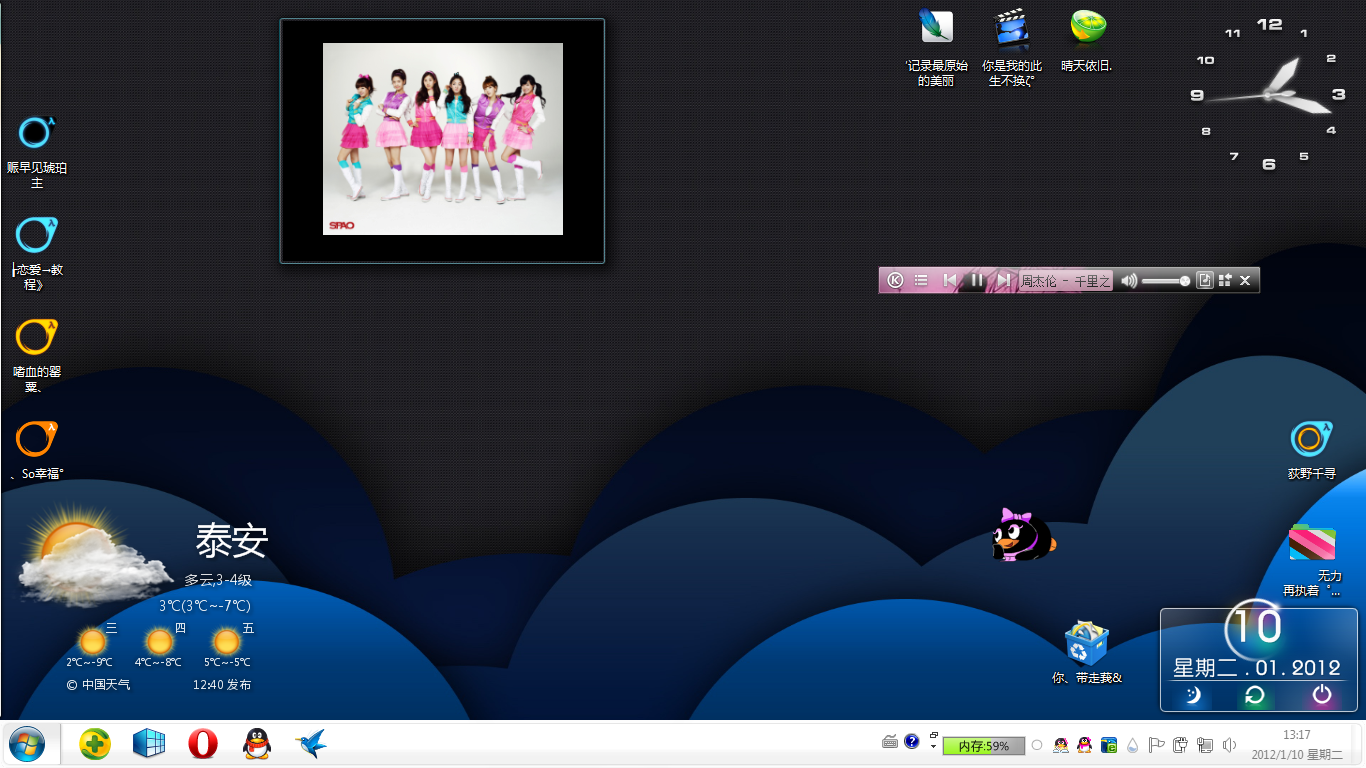Viewport: 1366px width, 768px height.
Task: Mute the music player speaker icon
Action: click(x=1129, y=281)
